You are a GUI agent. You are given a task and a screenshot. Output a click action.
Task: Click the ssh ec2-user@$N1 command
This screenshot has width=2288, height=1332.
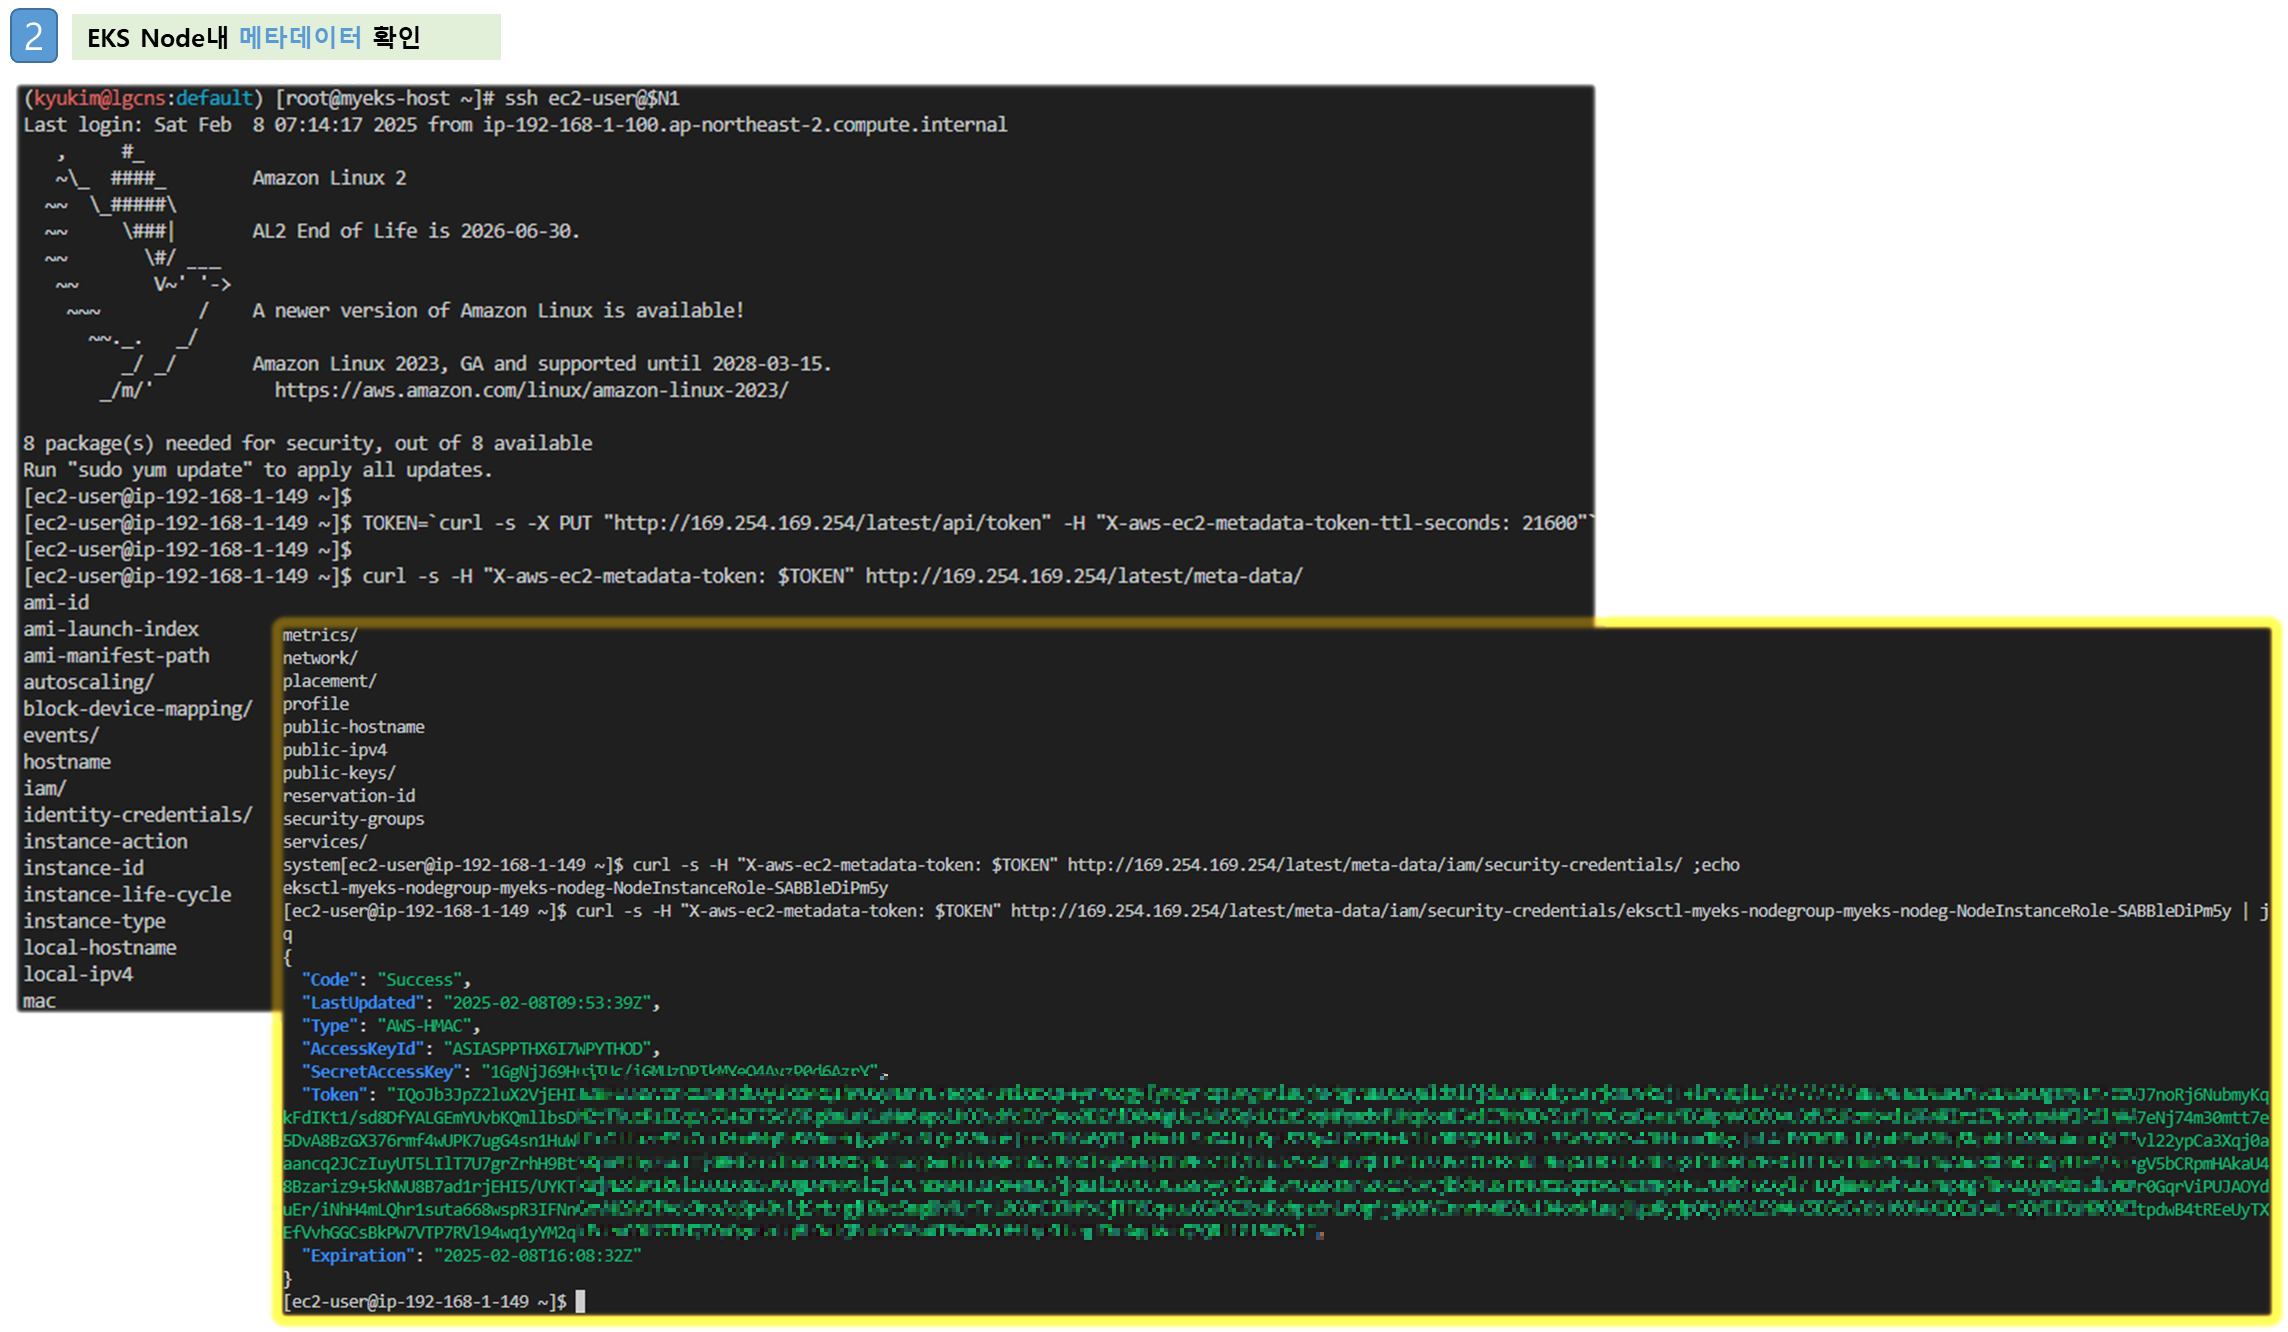(x=591, y=98)
